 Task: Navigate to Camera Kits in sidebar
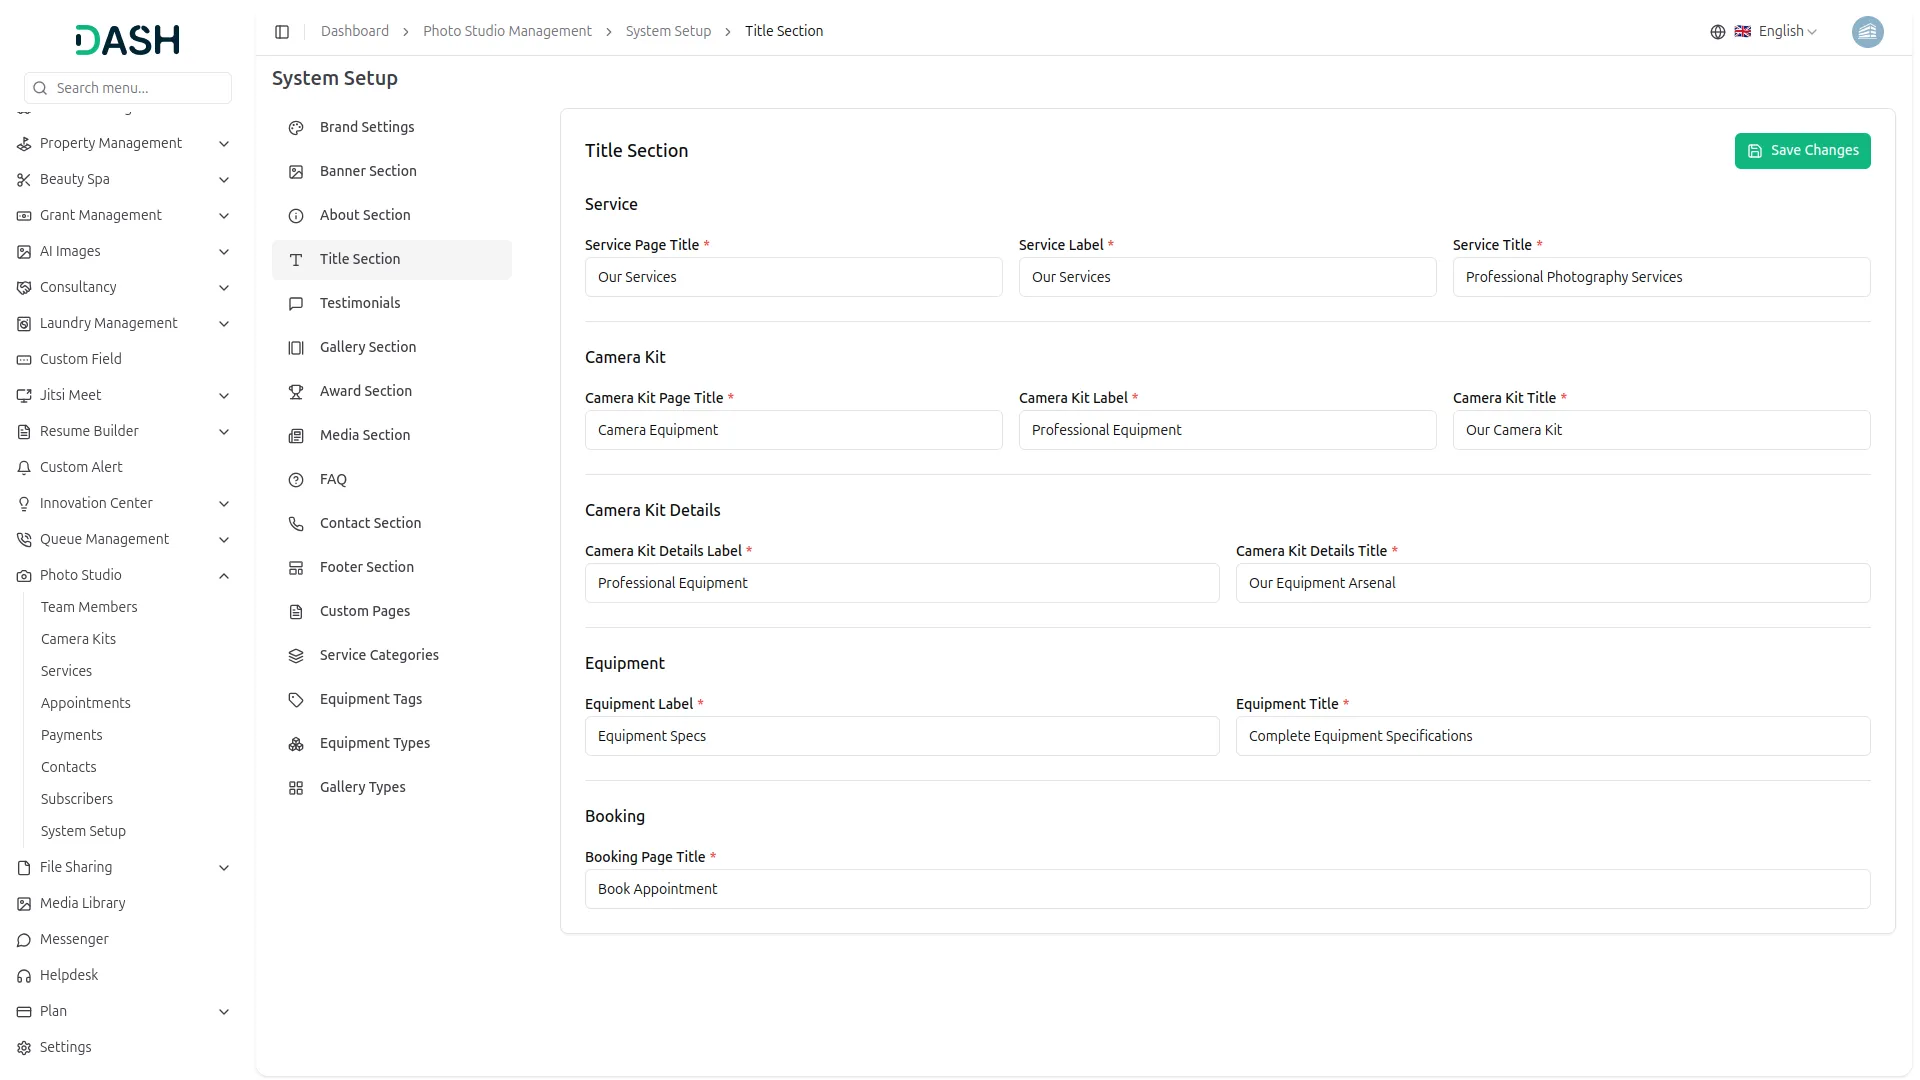79,639
